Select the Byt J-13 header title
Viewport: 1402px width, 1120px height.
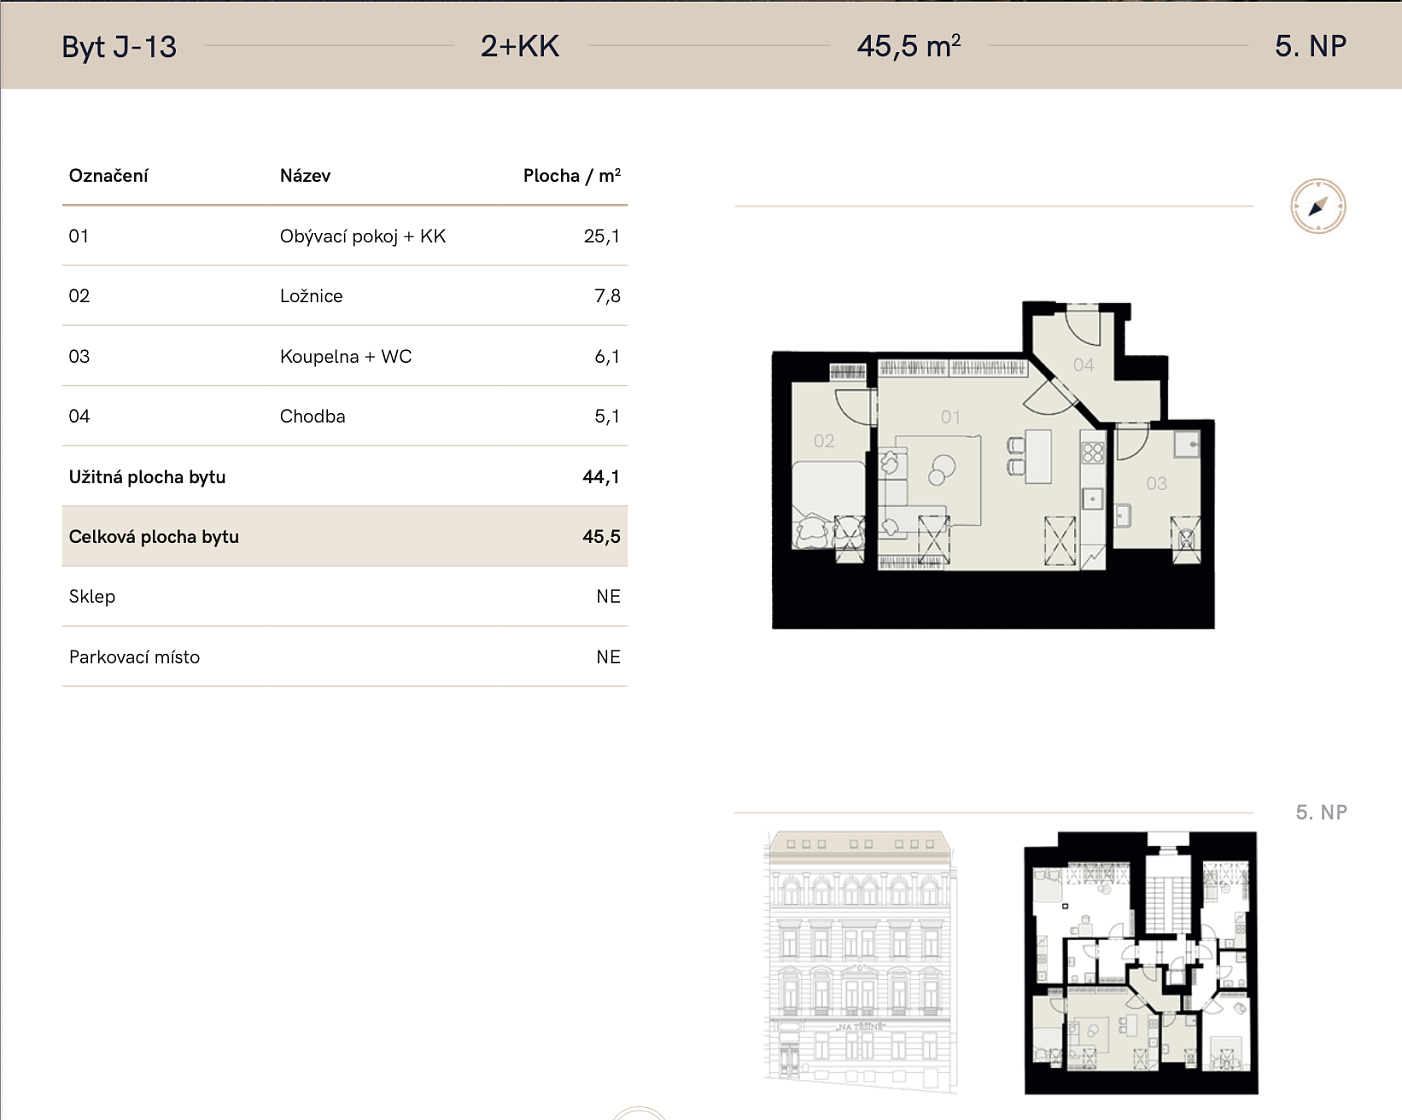click(119, 47)
